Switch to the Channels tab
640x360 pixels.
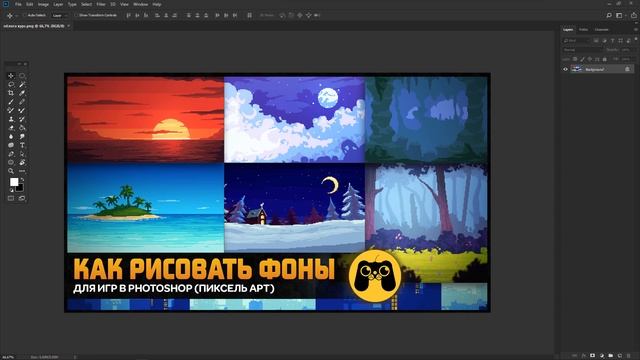(602, 29)
